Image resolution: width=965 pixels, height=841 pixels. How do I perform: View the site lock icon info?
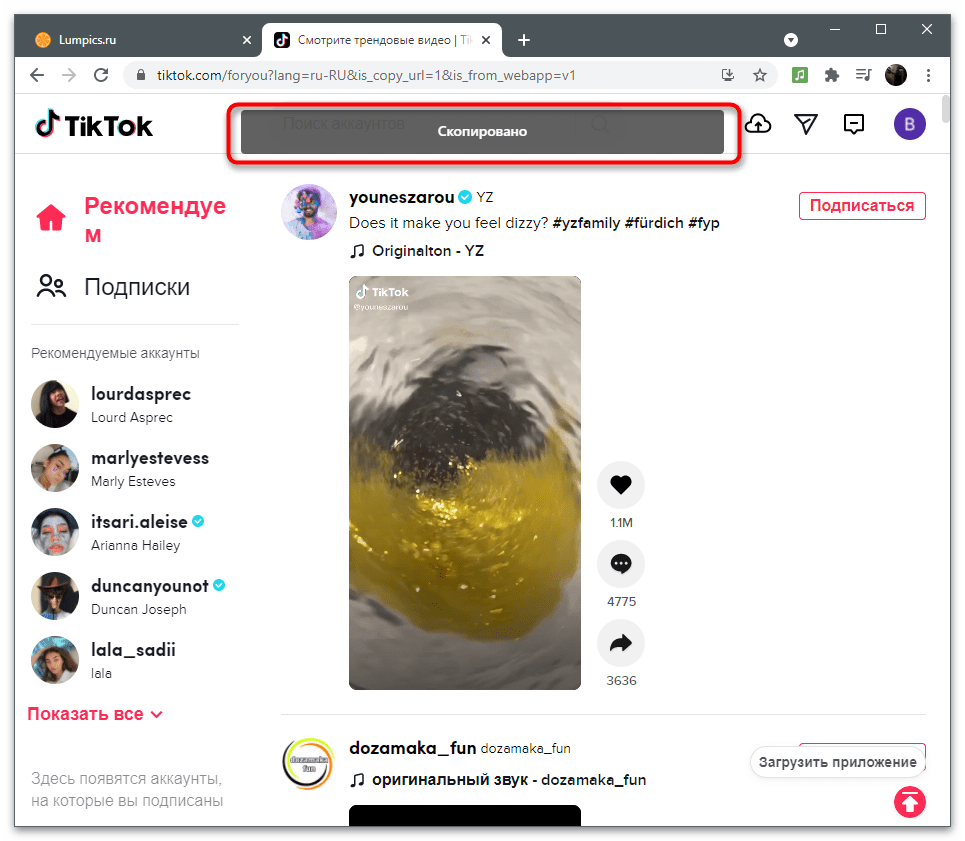coord(141,75)
